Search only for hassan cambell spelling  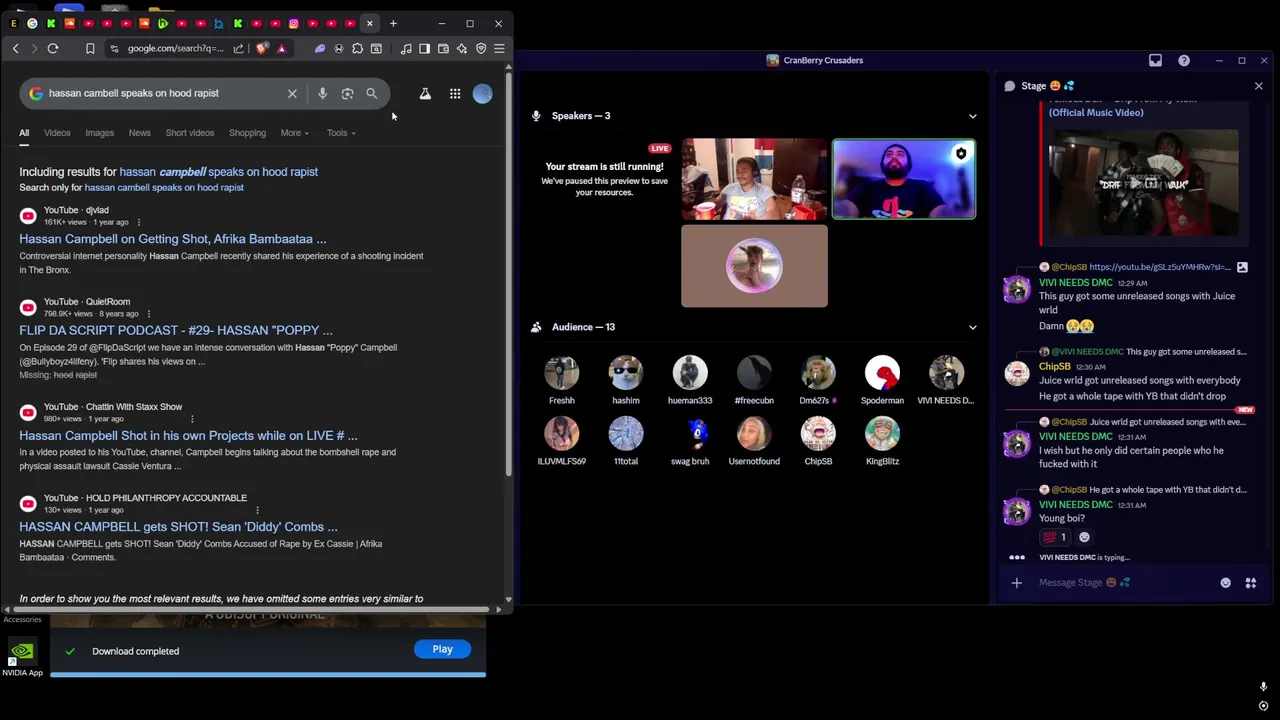[x=164, y=187]
